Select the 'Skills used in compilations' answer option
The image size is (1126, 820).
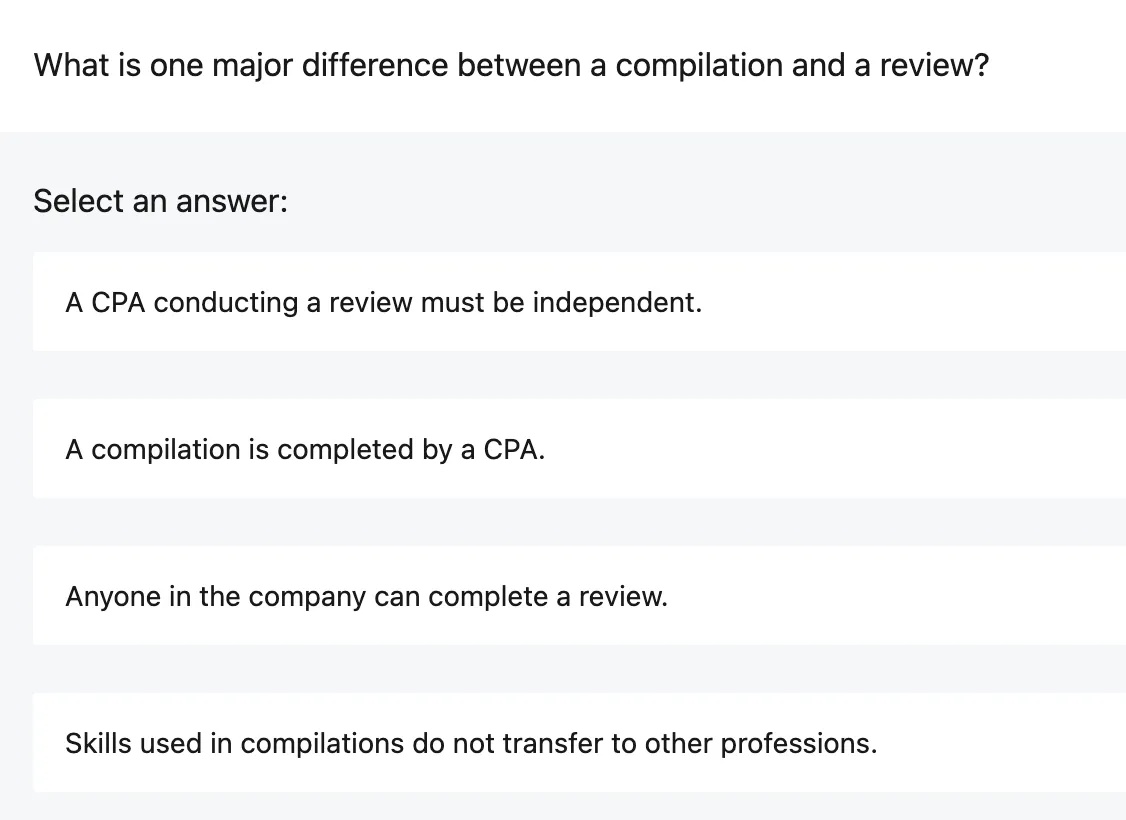(470, 743)
